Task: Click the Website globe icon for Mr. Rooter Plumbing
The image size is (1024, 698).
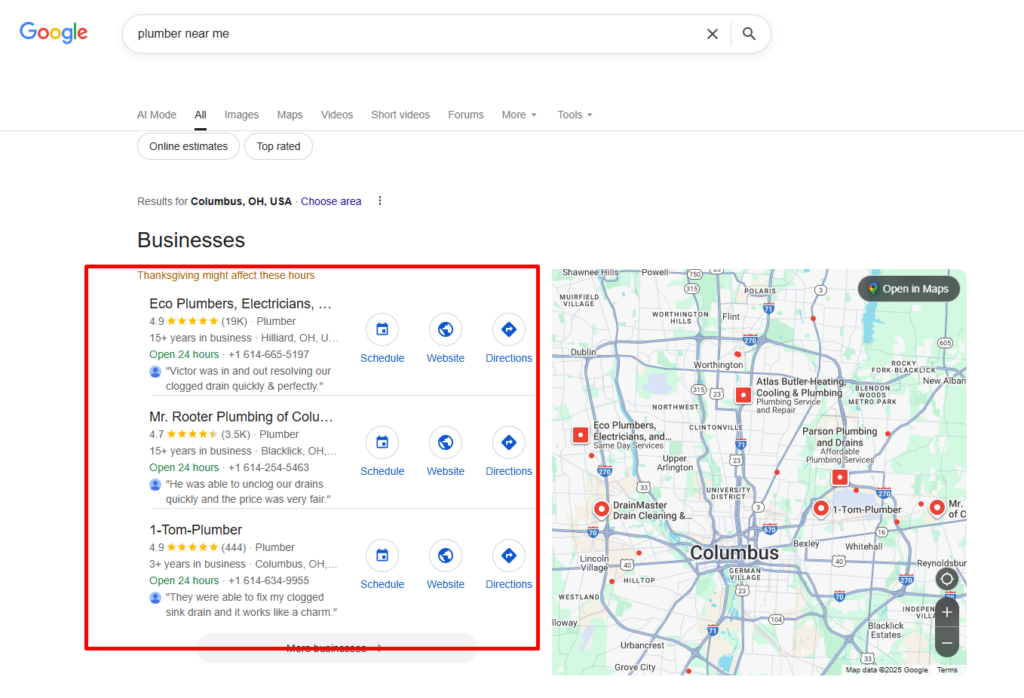Action: pos(445,442)
